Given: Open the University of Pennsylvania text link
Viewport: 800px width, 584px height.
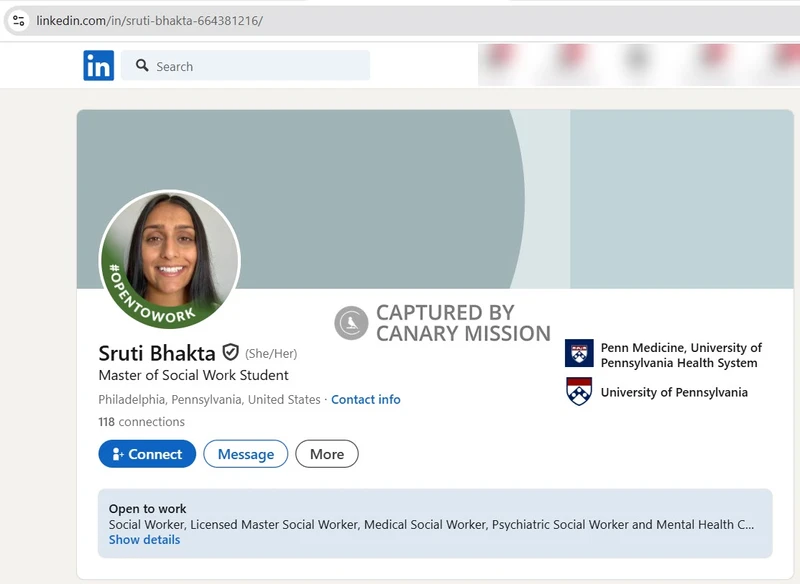Looking at the screenshot, I should tap(673, 392).
